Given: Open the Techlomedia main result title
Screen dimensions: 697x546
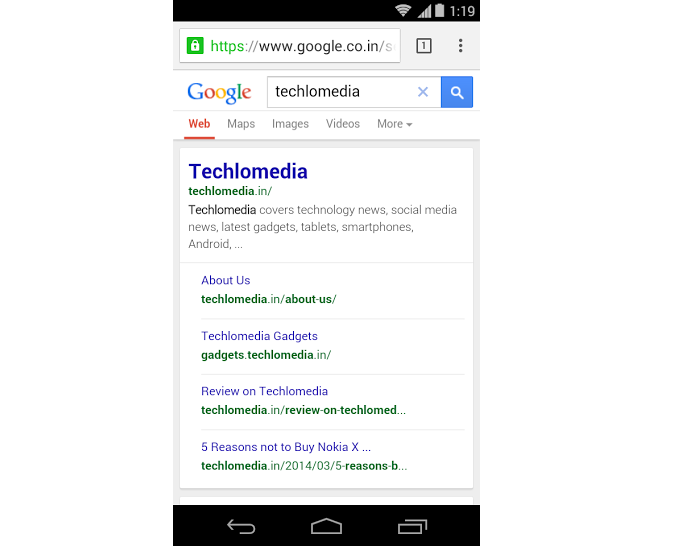Looking at the screenshot, I should pos(248,171).
